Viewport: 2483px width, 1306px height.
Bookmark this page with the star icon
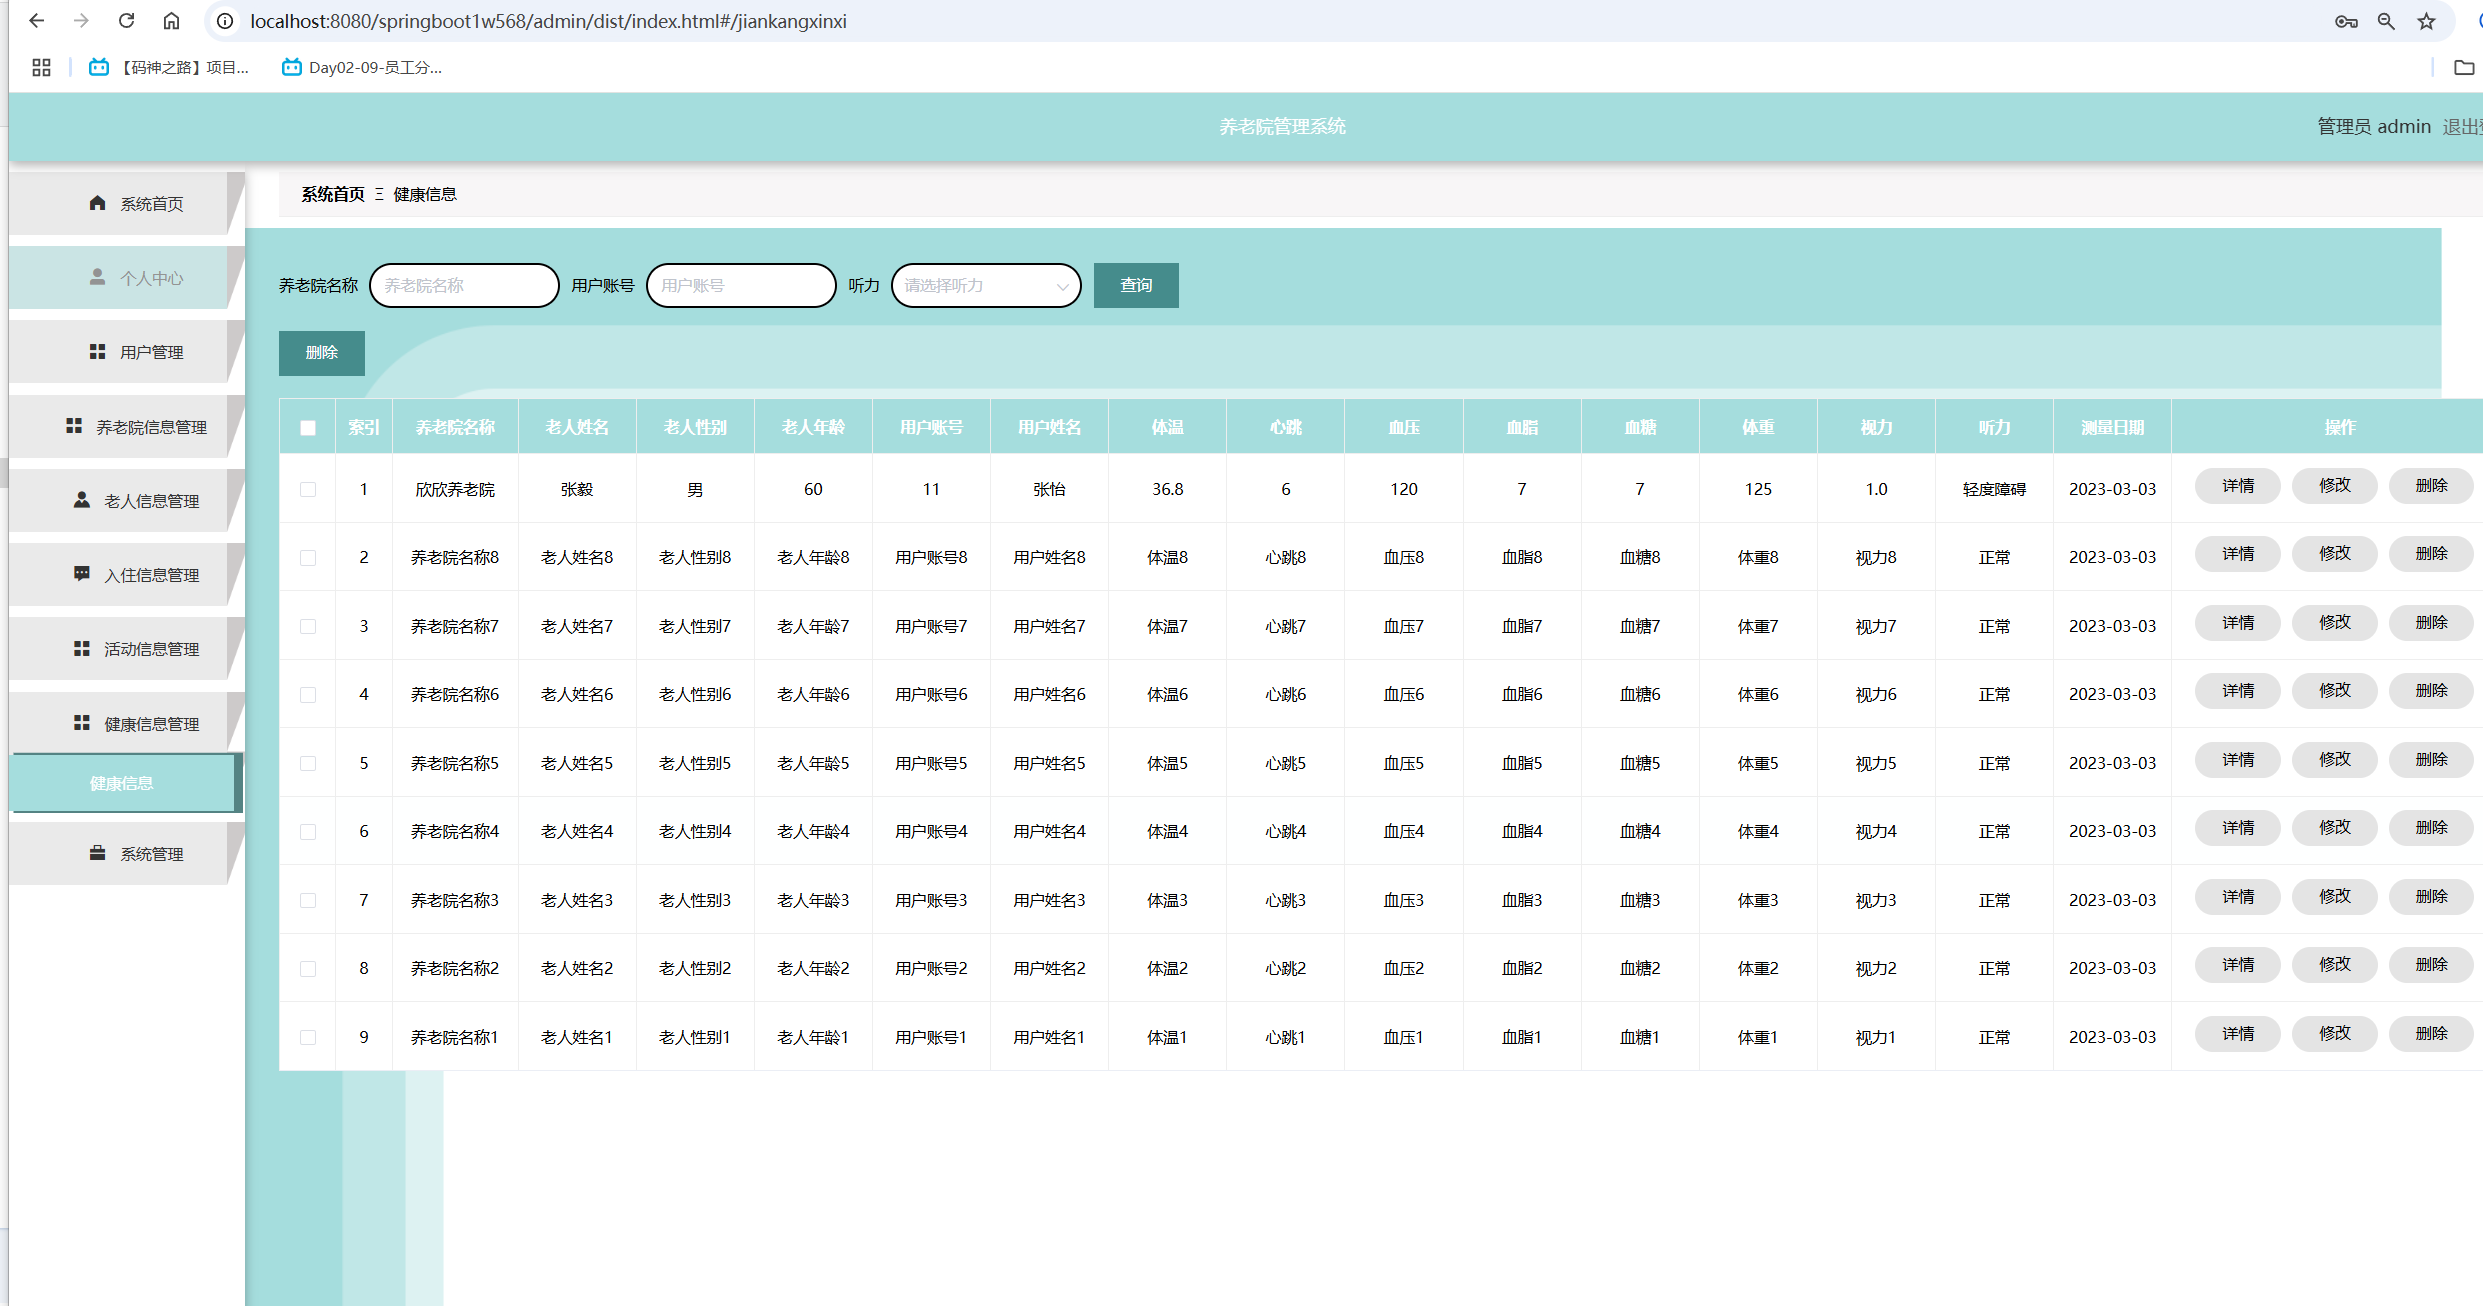pyautogui.click(x=2426, y=21)
